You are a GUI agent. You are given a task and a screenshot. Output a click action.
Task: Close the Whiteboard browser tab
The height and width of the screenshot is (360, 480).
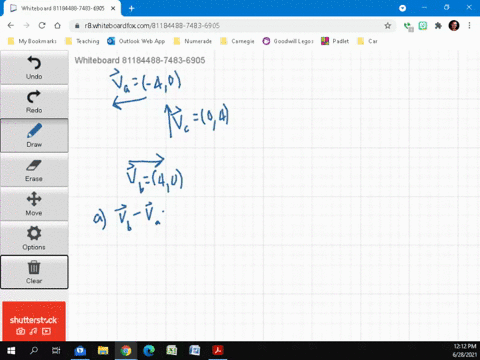tap(113, 8)
